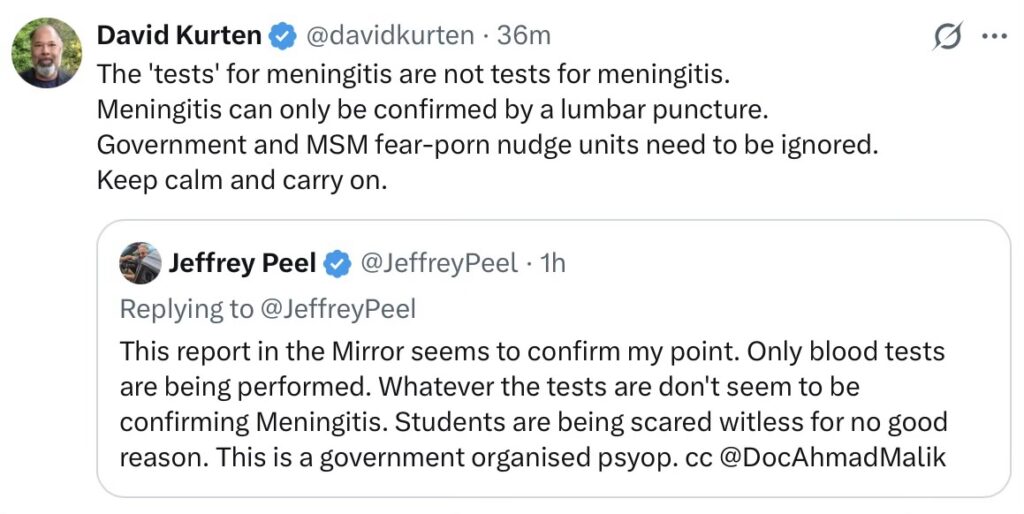Open the post via the 36m timestamp
Image resolution: width=1024 pixels, height=514 pixels.
(x=525, y=37)
